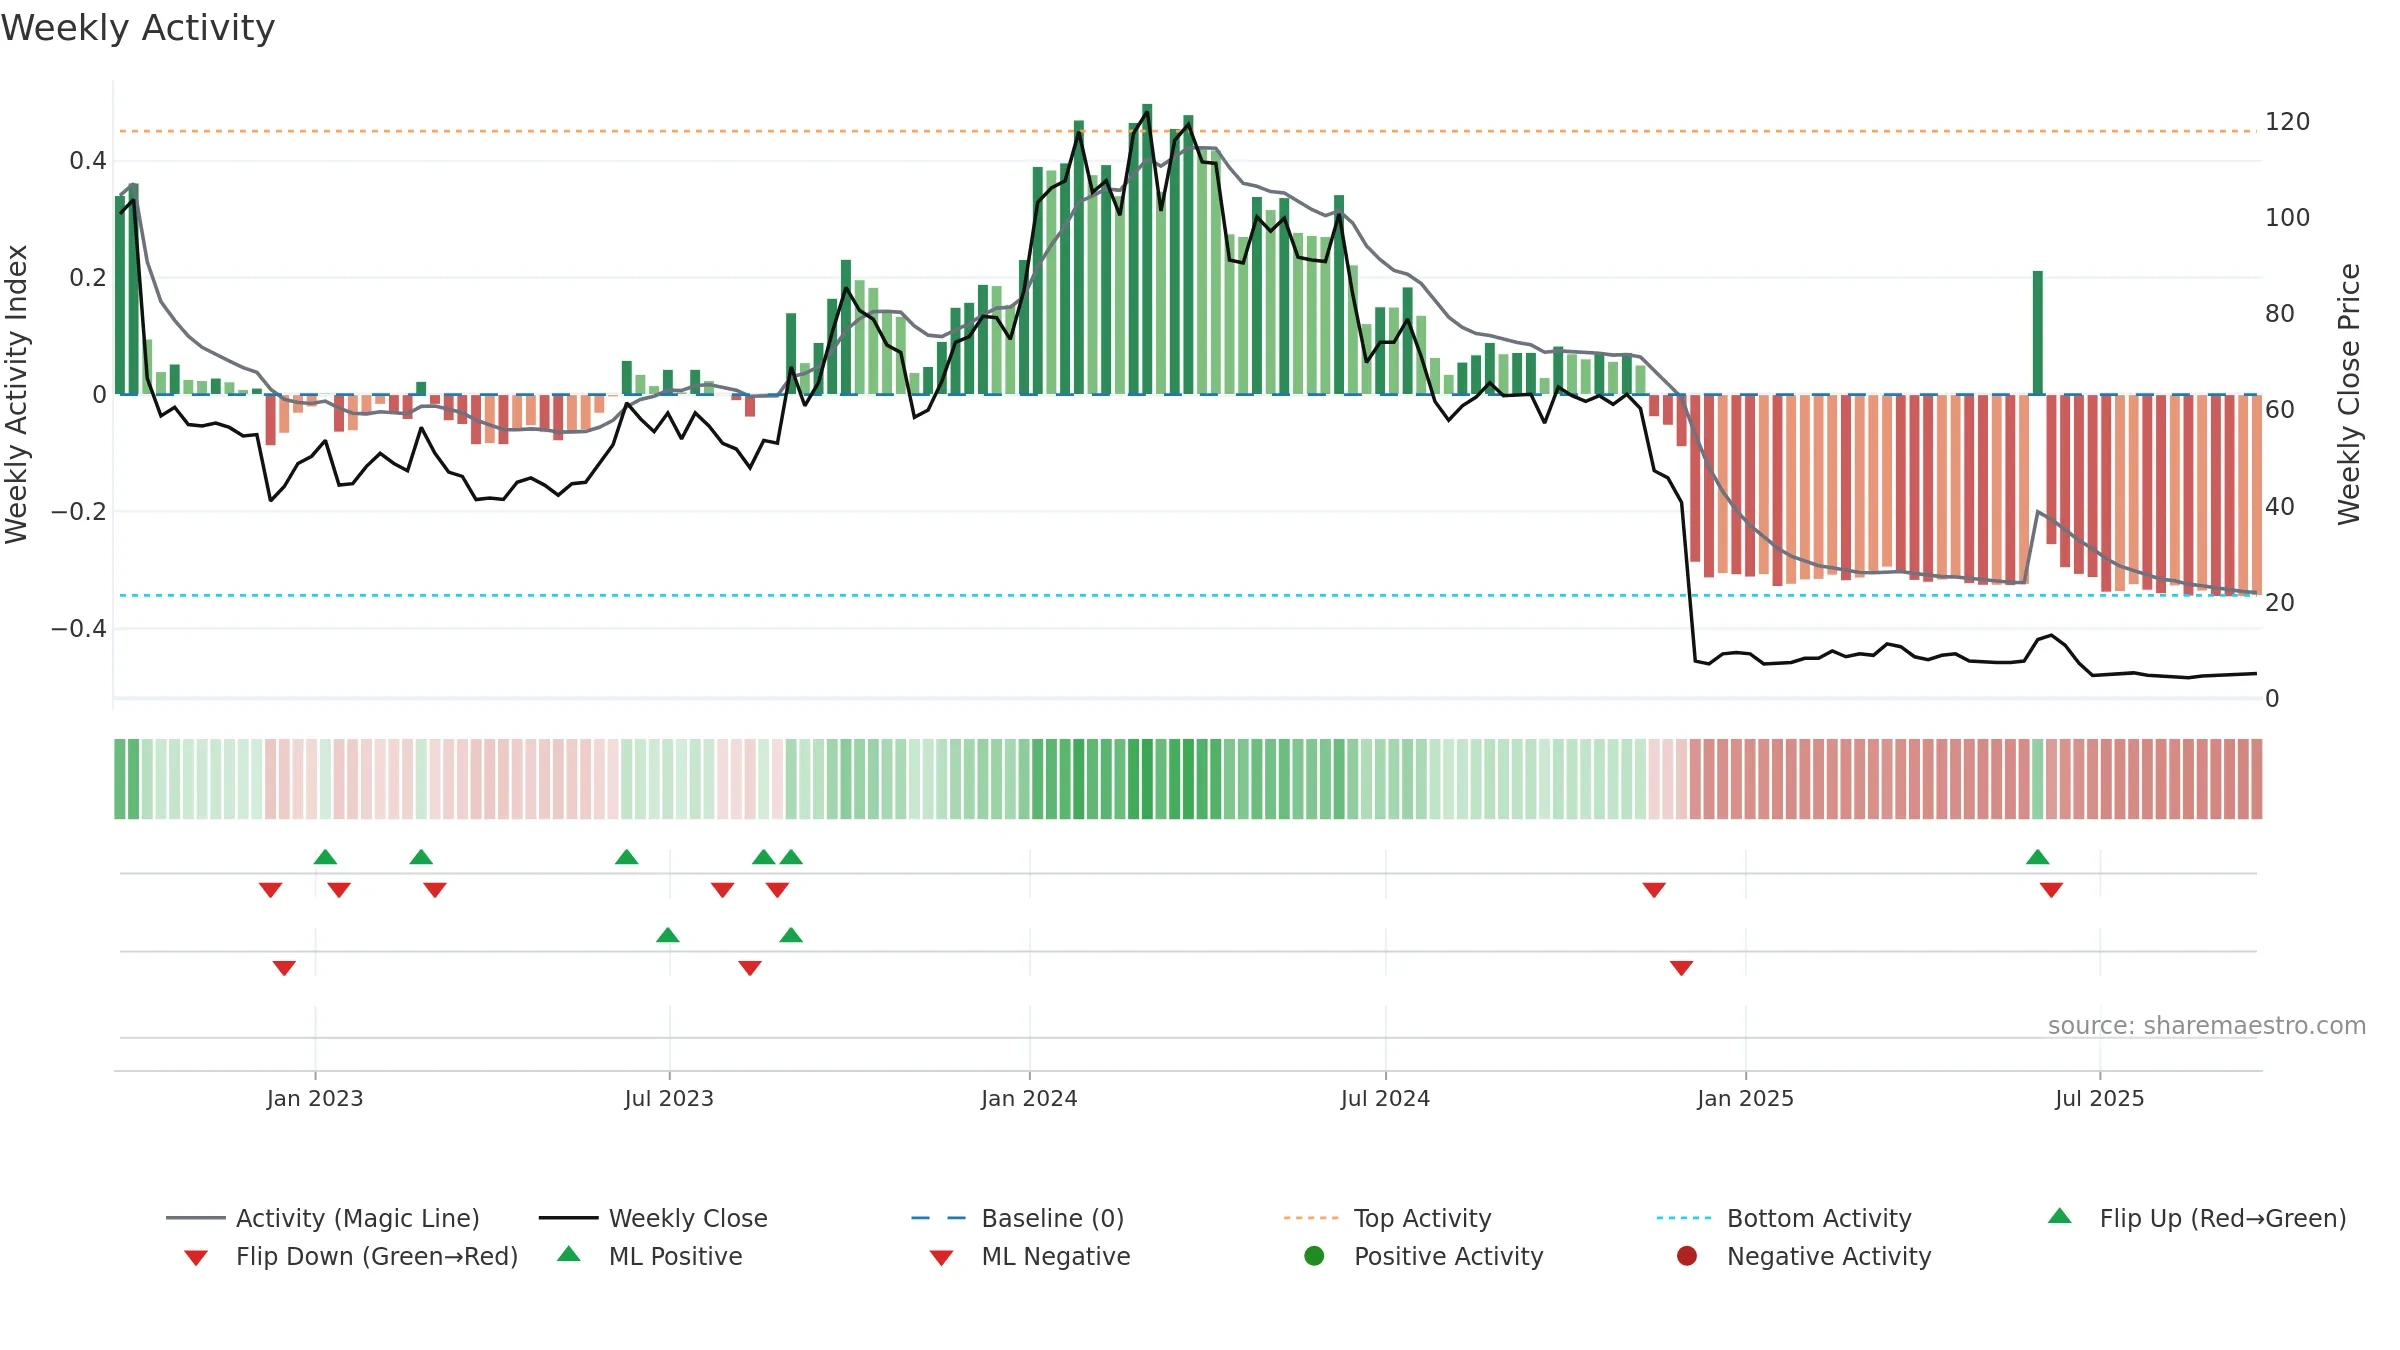Click the flip-down red triangle near Jul 2025
Screen dimensions: 2400x1350
pos(2052,890)
